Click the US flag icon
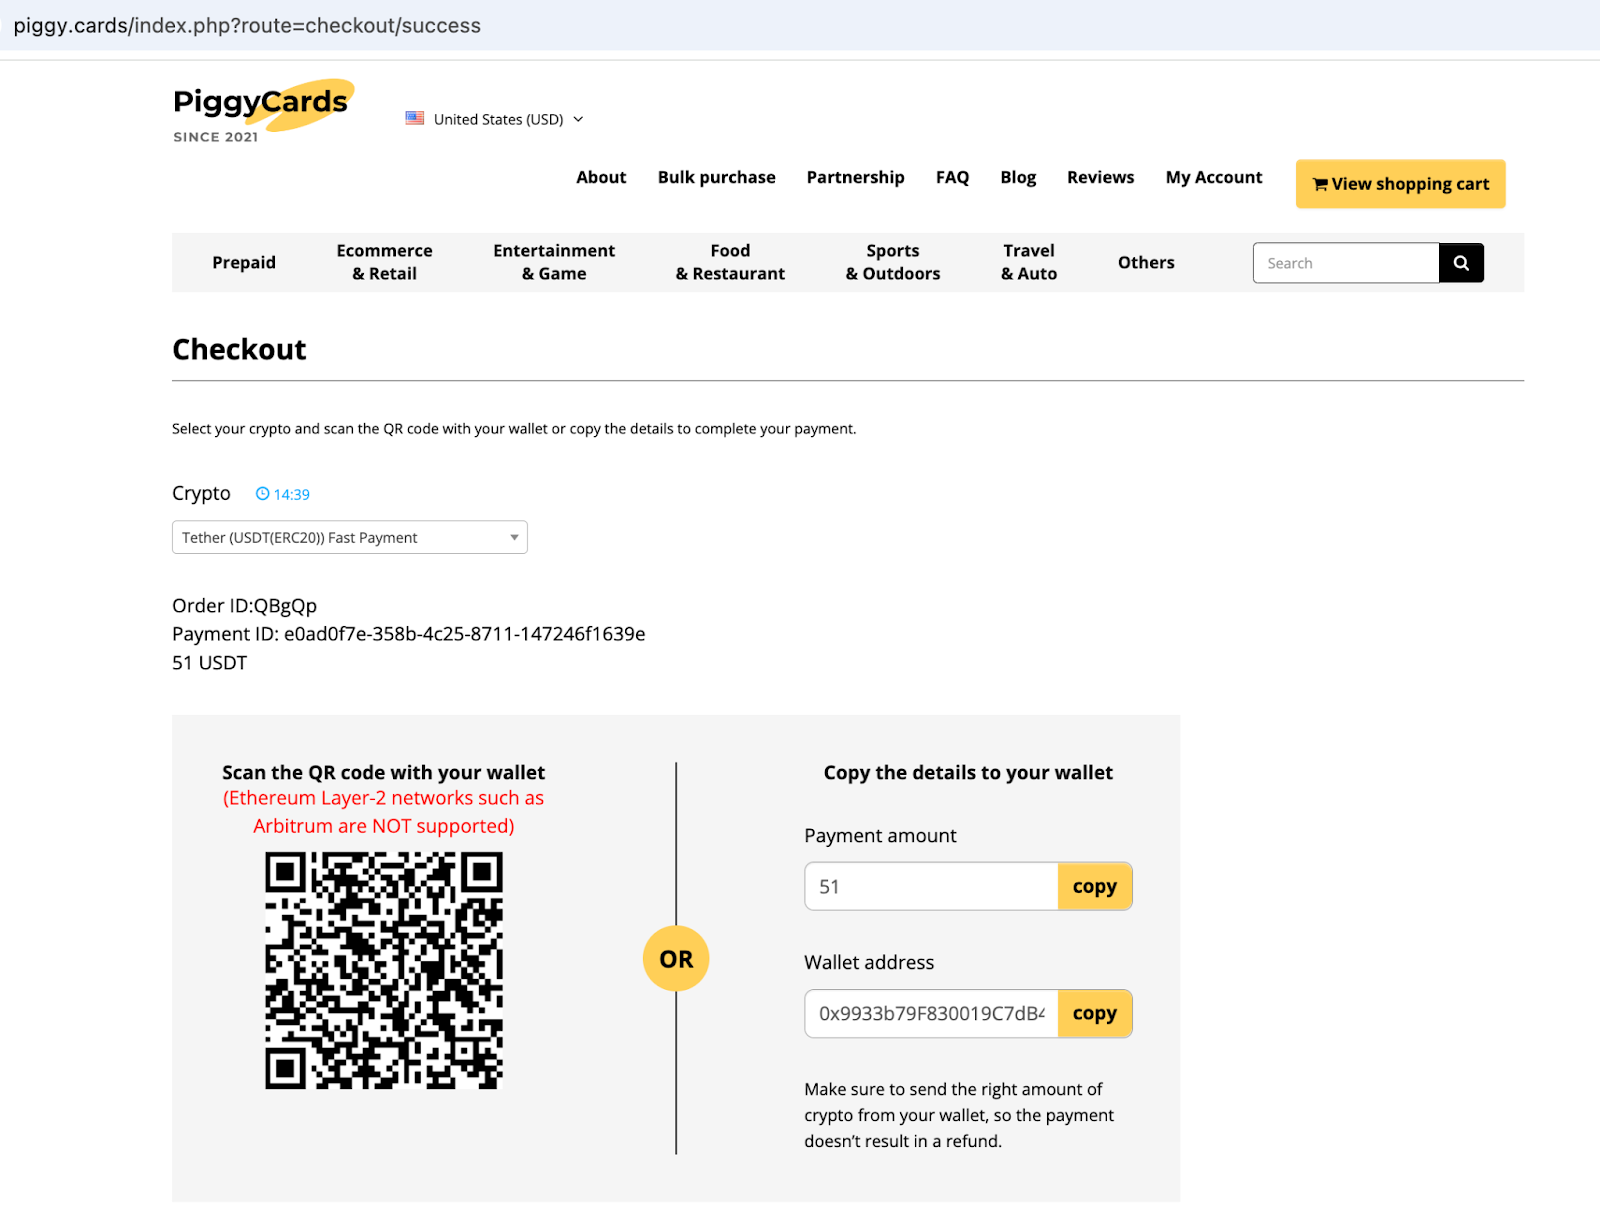Image resolution: width=1600 pixels, height=1222 pixels. click(414, 118)
